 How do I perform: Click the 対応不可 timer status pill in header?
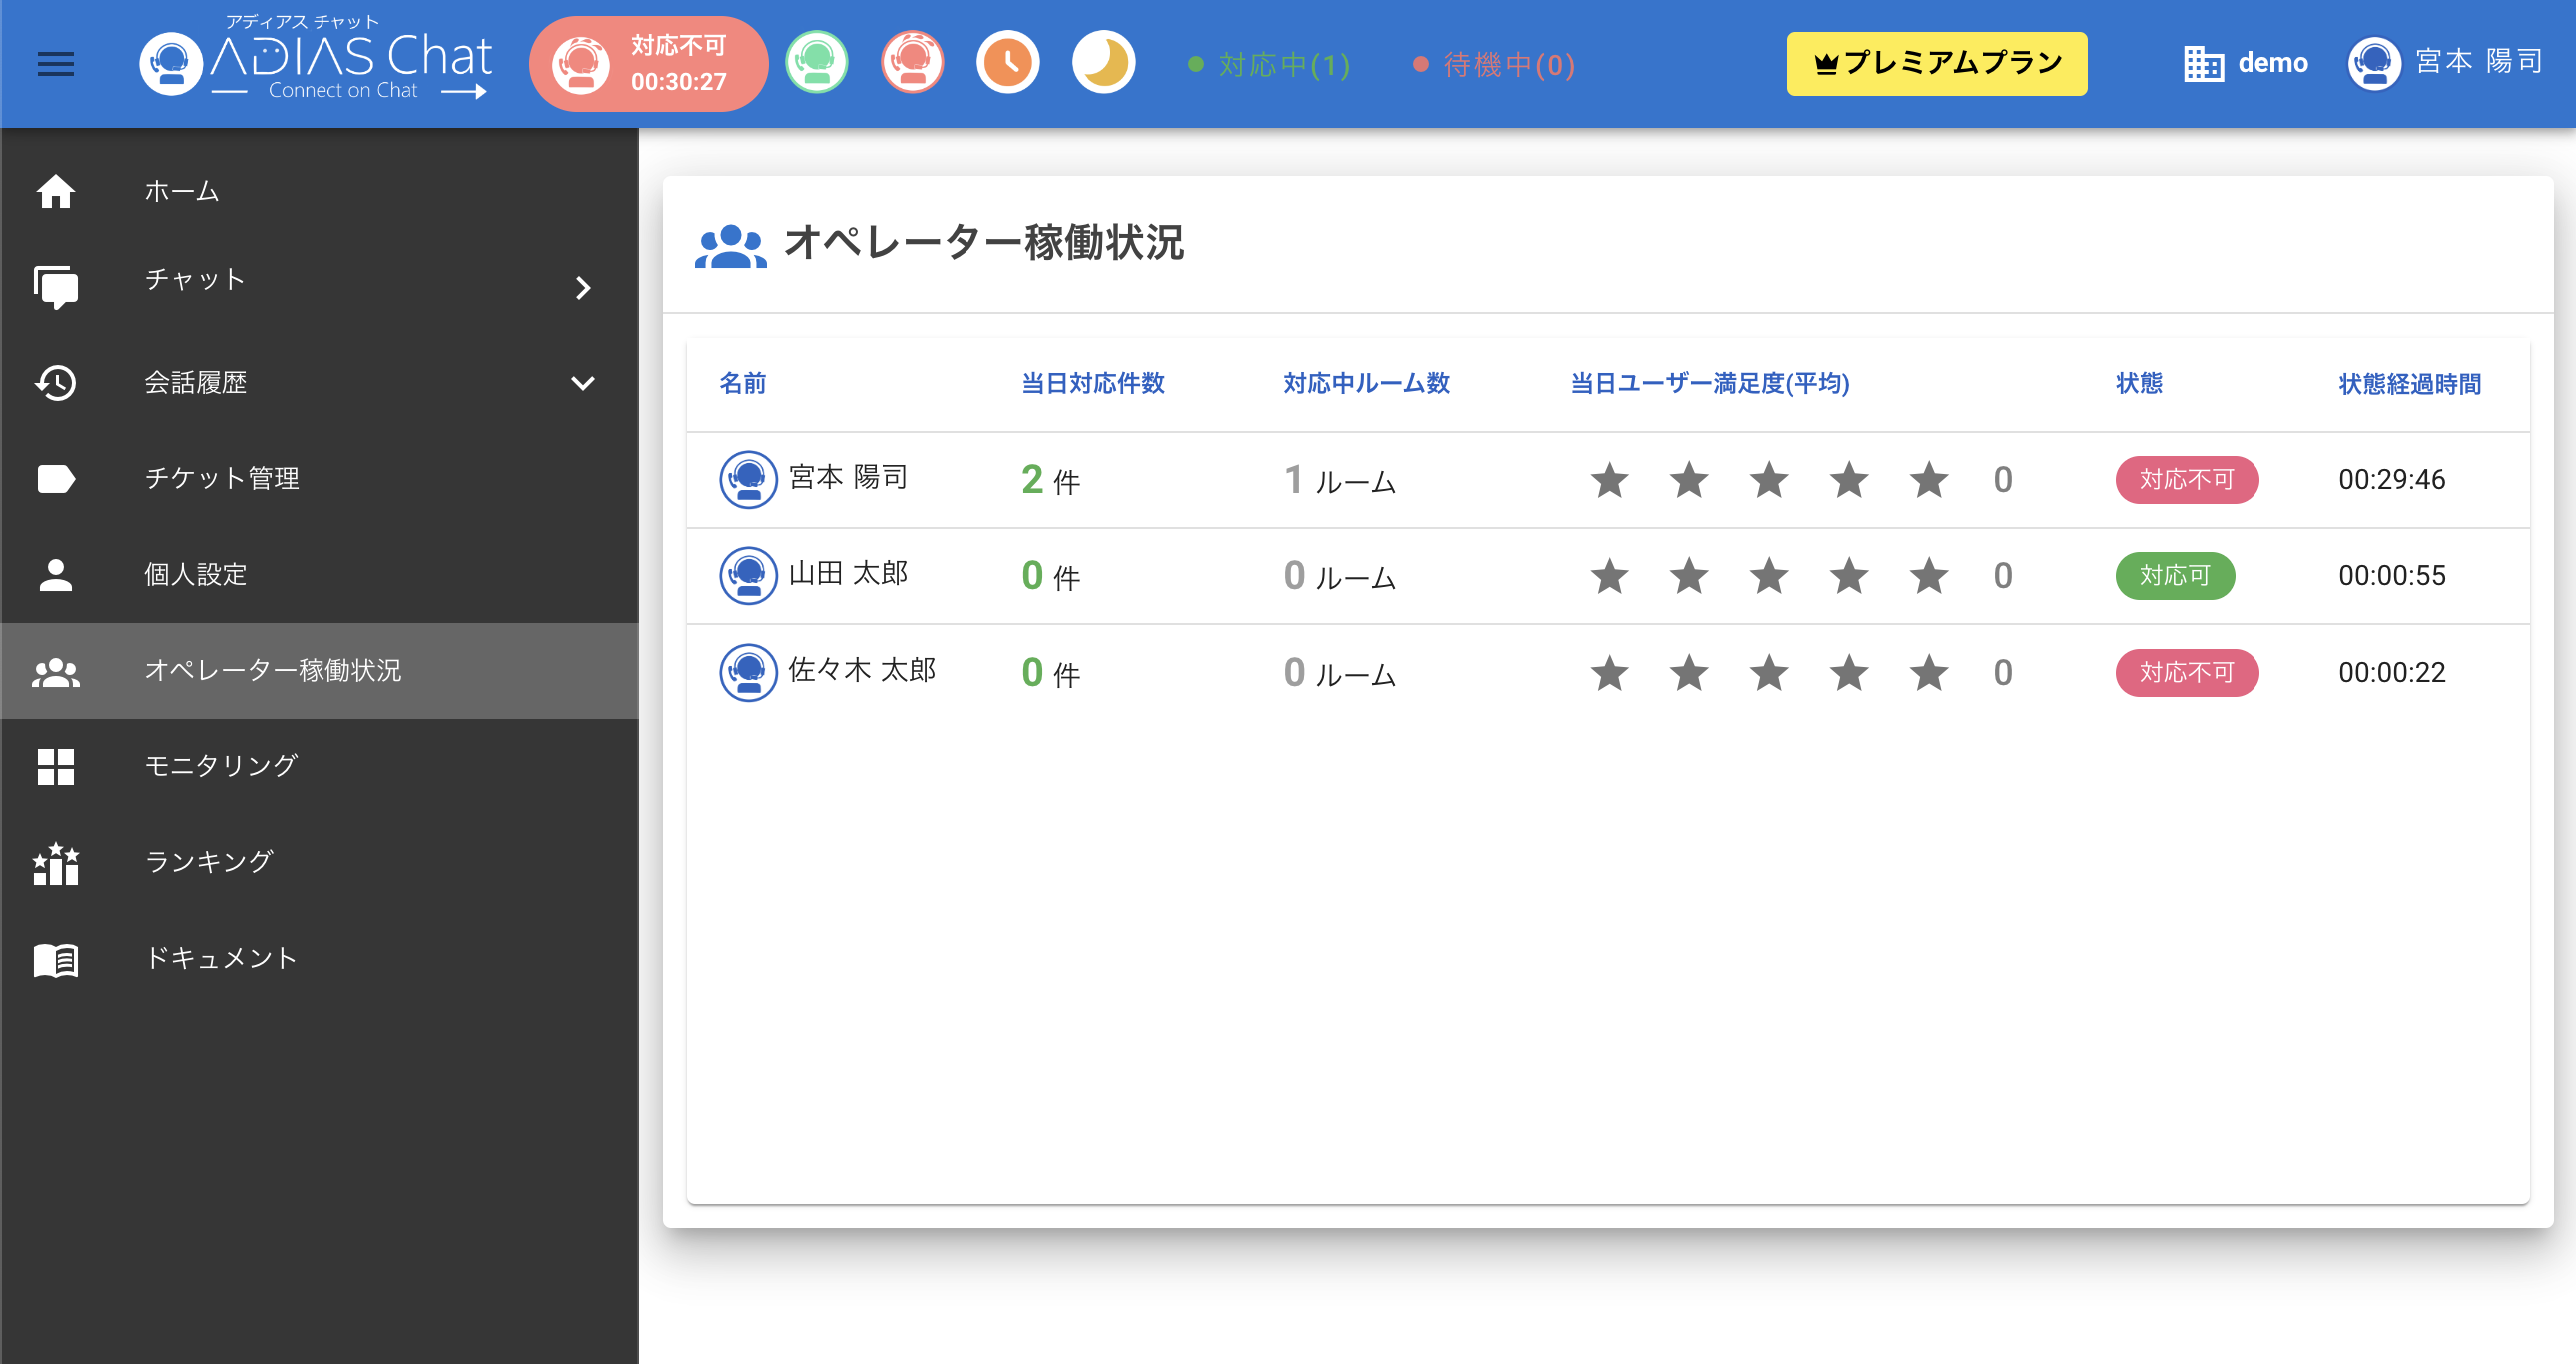[x=648, y=63]
